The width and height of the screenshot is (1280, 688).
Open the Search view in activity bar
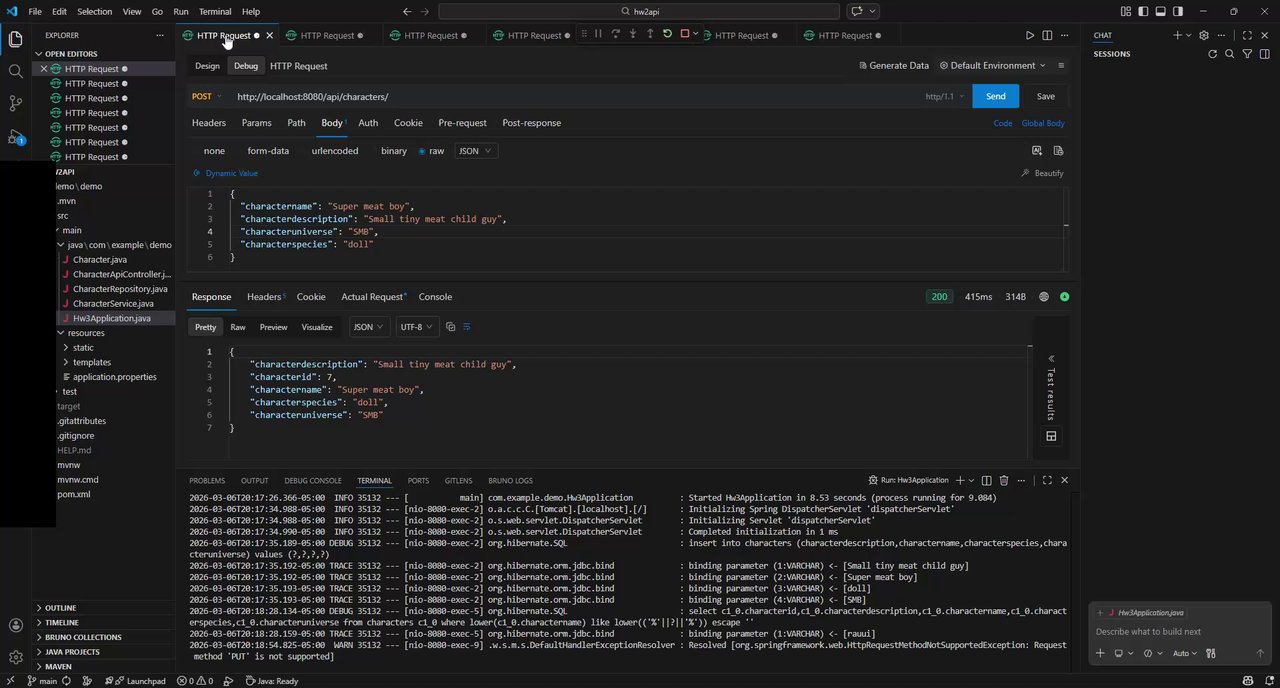[15, 71]
